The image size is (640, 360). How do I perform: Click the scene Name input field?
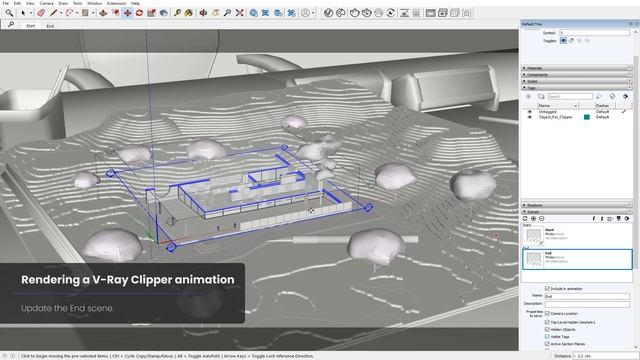587,296
